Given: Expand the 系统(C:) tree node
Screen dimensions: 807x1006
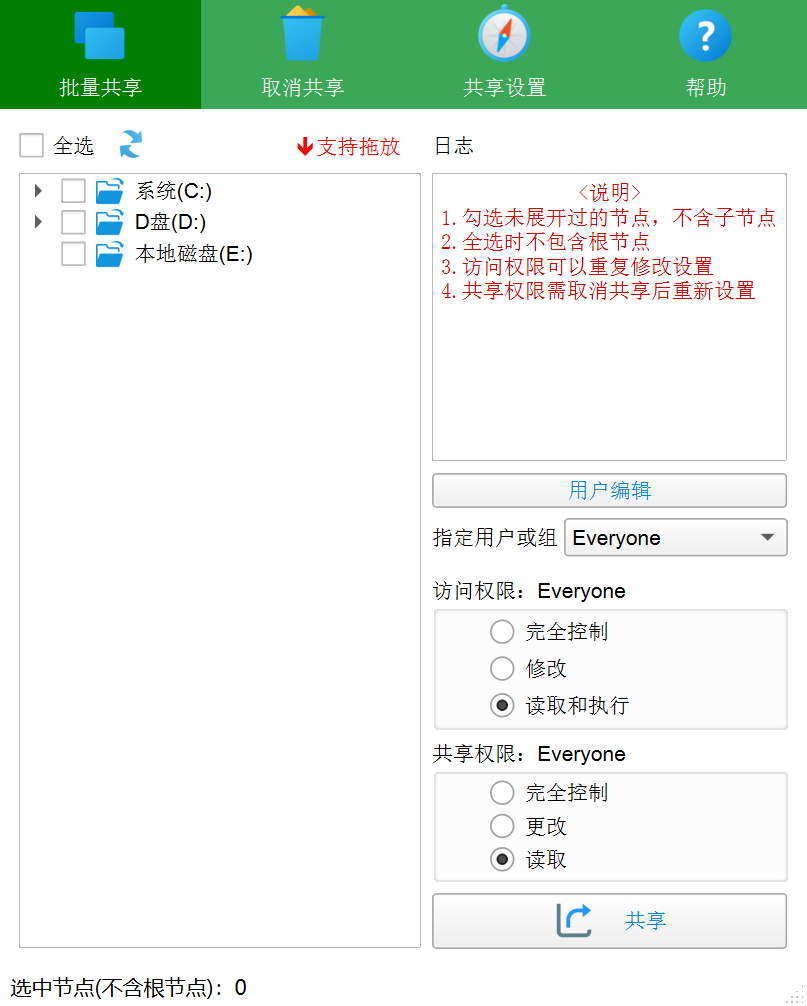Looking at the screenshot, I should pos(38,191).
